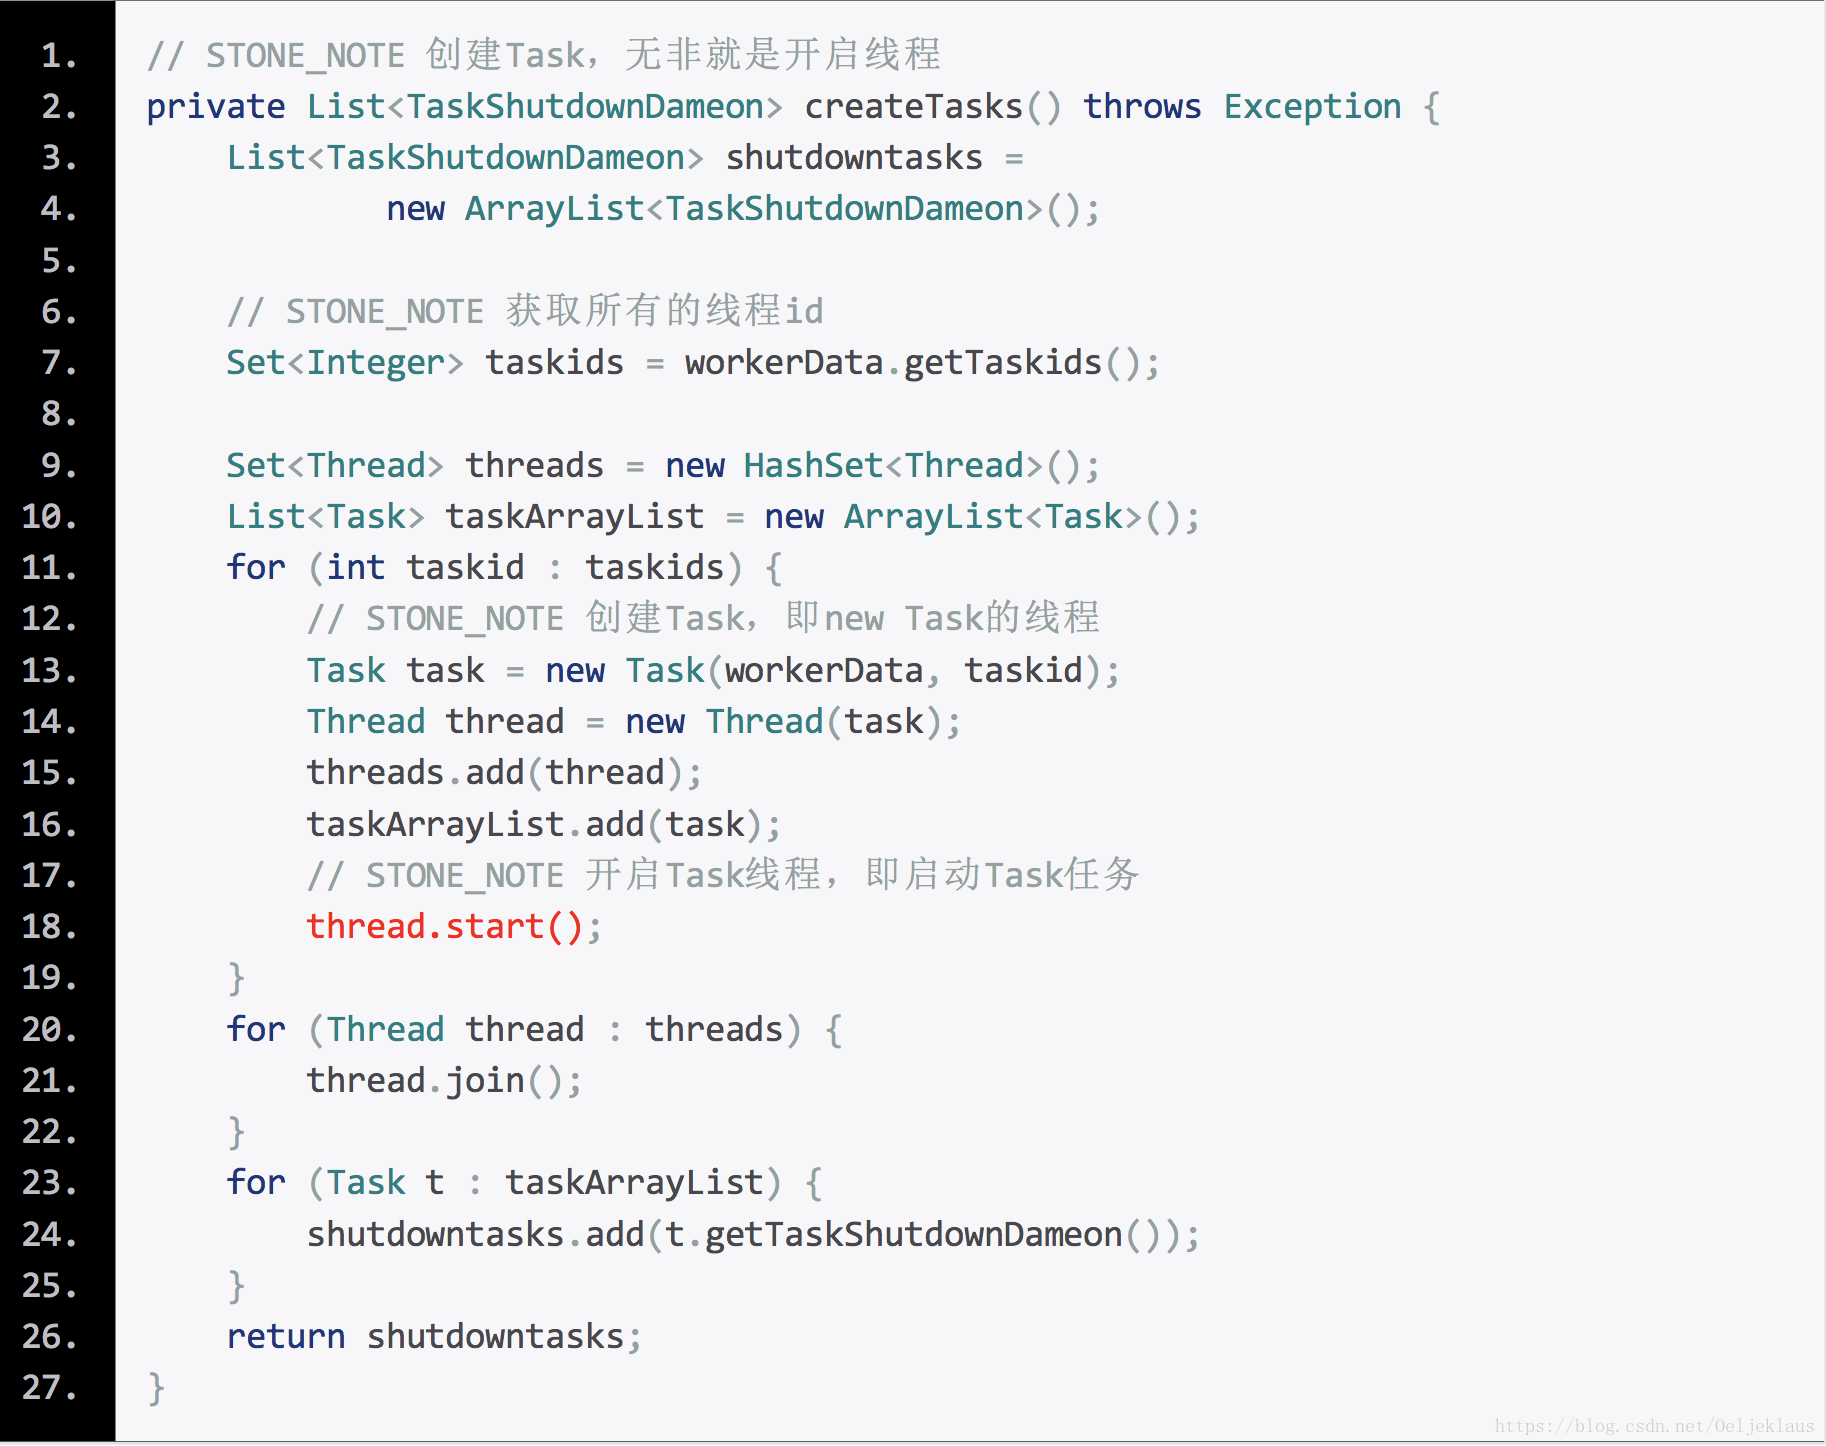Click the createTasks method name
This screenshot has width=1826, height=1446.
point(914,106)
